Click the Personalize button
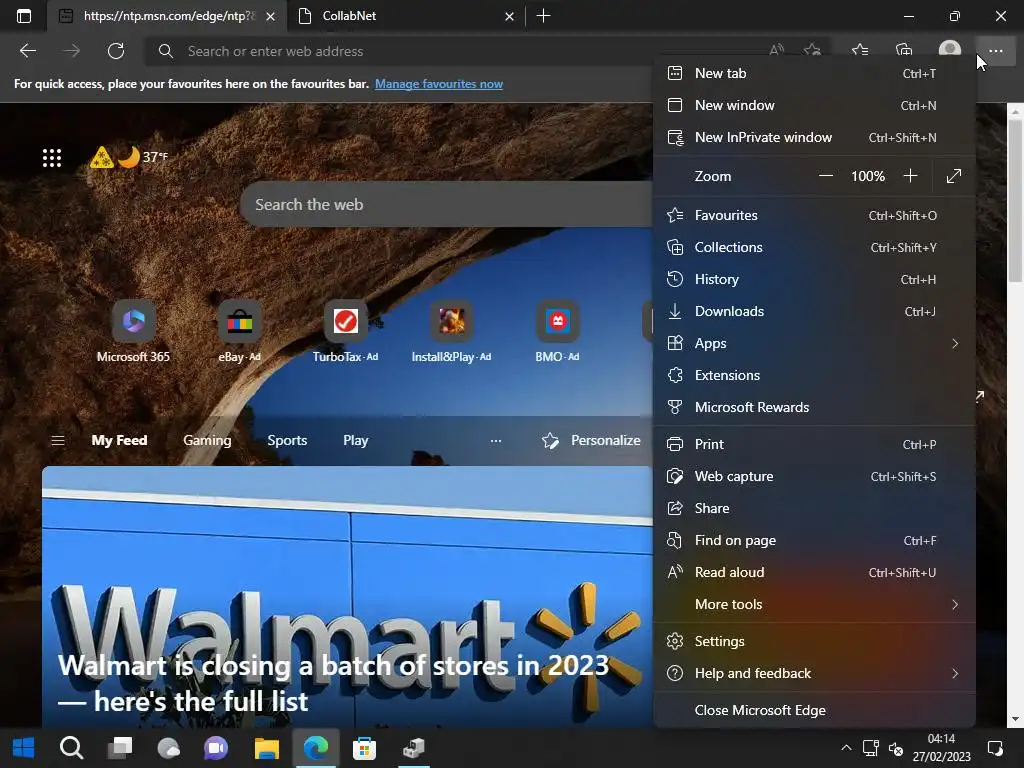The height and width of the screenshot is (768, 1024). pyautogui.click(x=591, y=441)
